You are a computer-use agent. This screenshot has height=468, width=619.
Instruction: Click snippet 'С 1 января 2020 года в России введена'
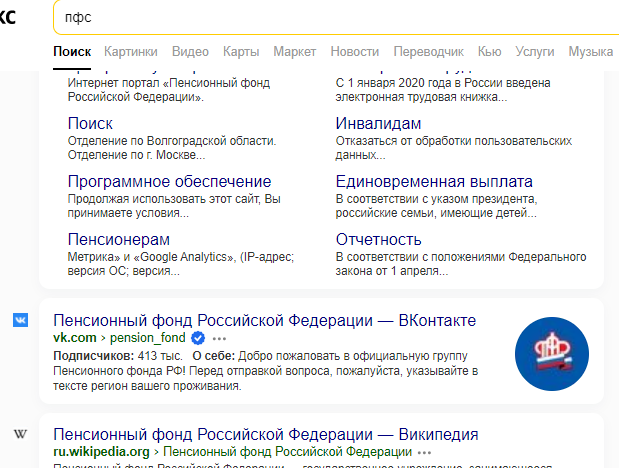443,83
